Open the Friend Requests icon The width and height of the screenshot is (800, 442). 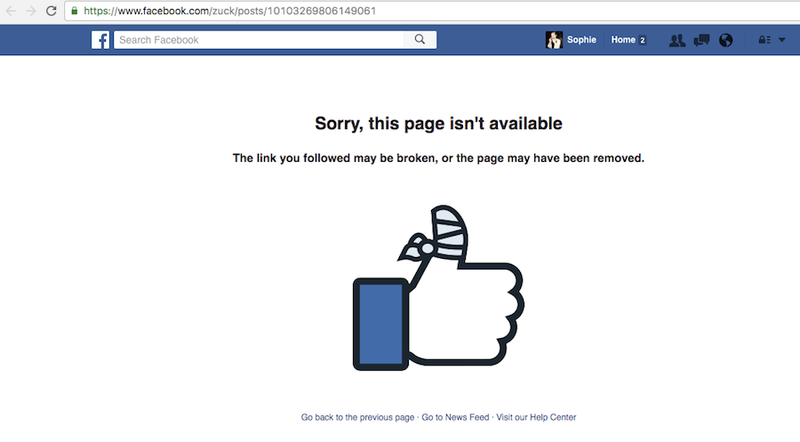(x=677, y=40)
